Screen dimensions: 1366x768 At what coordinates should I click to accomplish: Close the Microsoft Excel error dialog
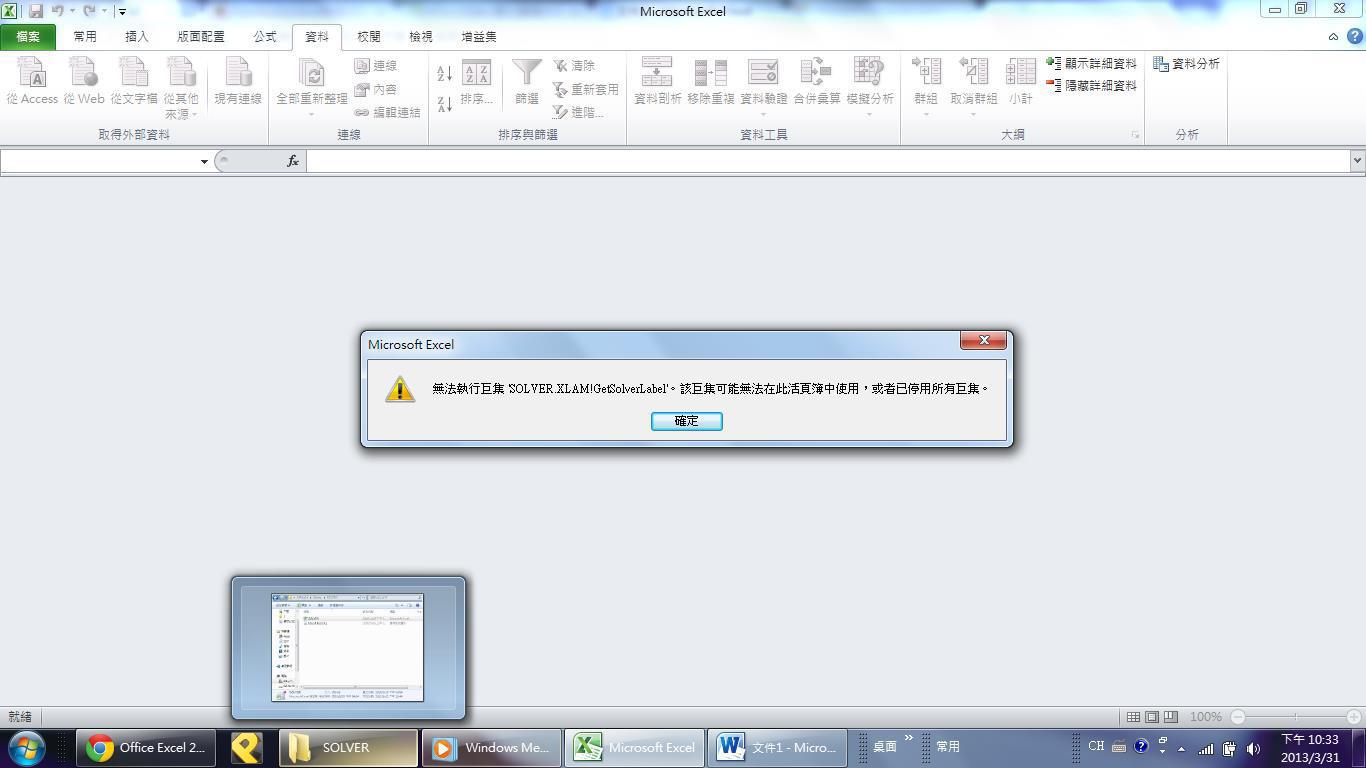point(983,341)
